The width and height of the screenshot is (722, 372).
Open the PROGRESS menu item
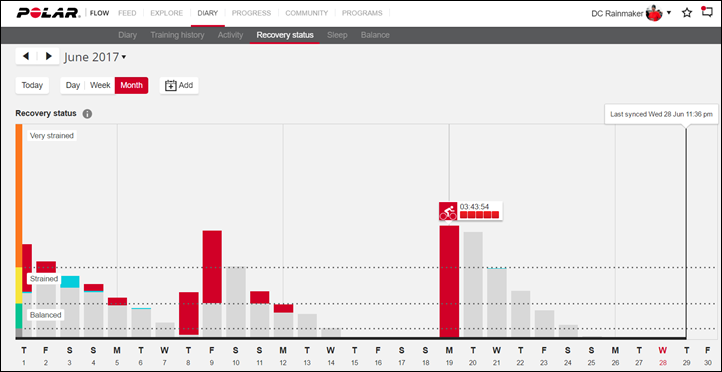[x=251, y=13]
